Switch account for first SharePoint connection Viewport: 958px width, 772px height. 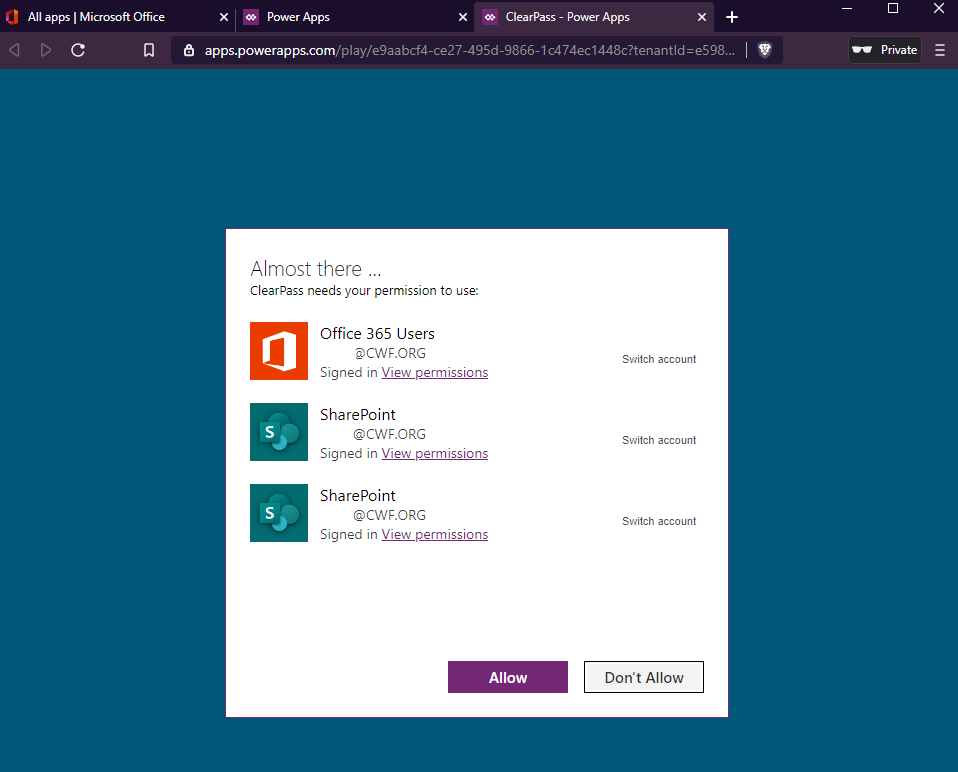point(659,440)
